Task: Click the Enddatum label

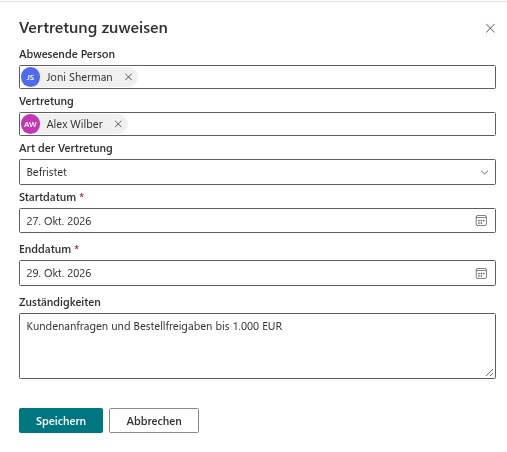Action: (x=45, y=249)
